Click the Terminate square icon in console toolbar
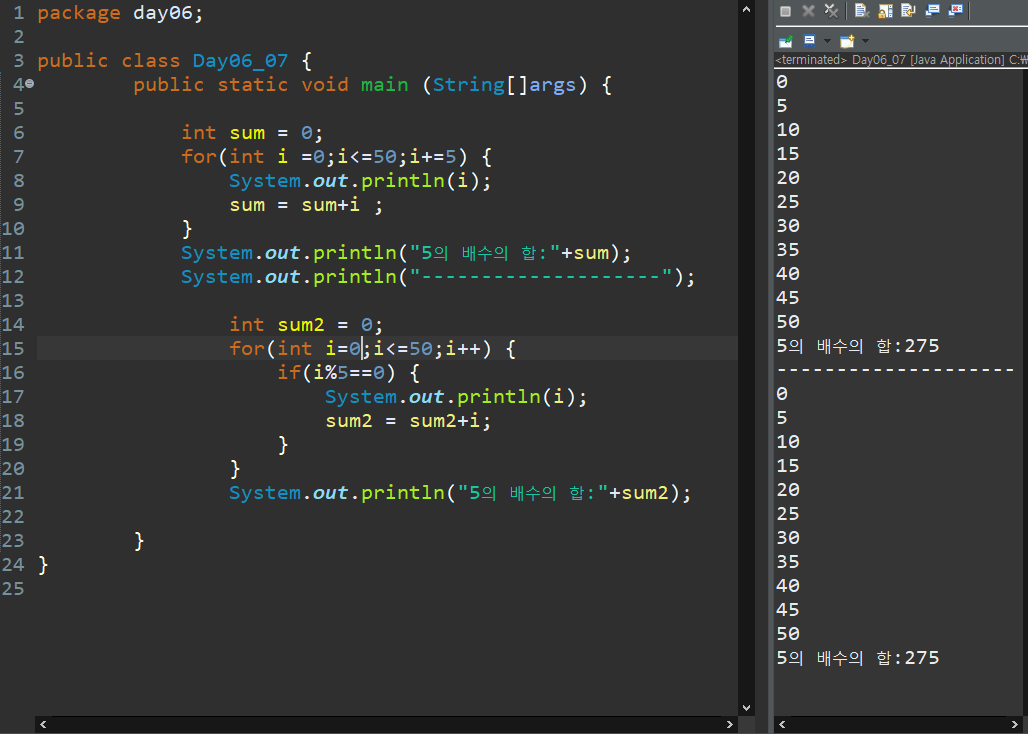Image resolution: width=1028 pixels, height=734 pixels. coord(785,11)
